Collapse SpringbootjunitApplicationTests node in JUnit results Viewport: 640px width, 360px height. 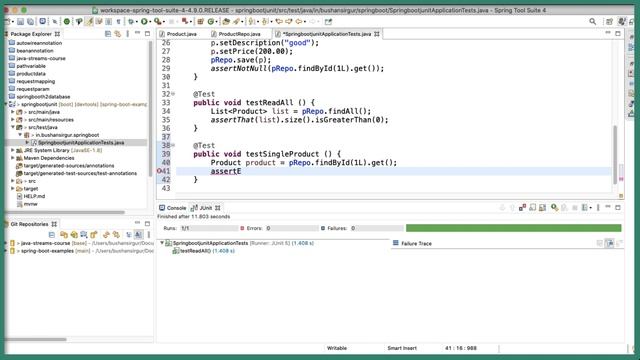point(162,243)
